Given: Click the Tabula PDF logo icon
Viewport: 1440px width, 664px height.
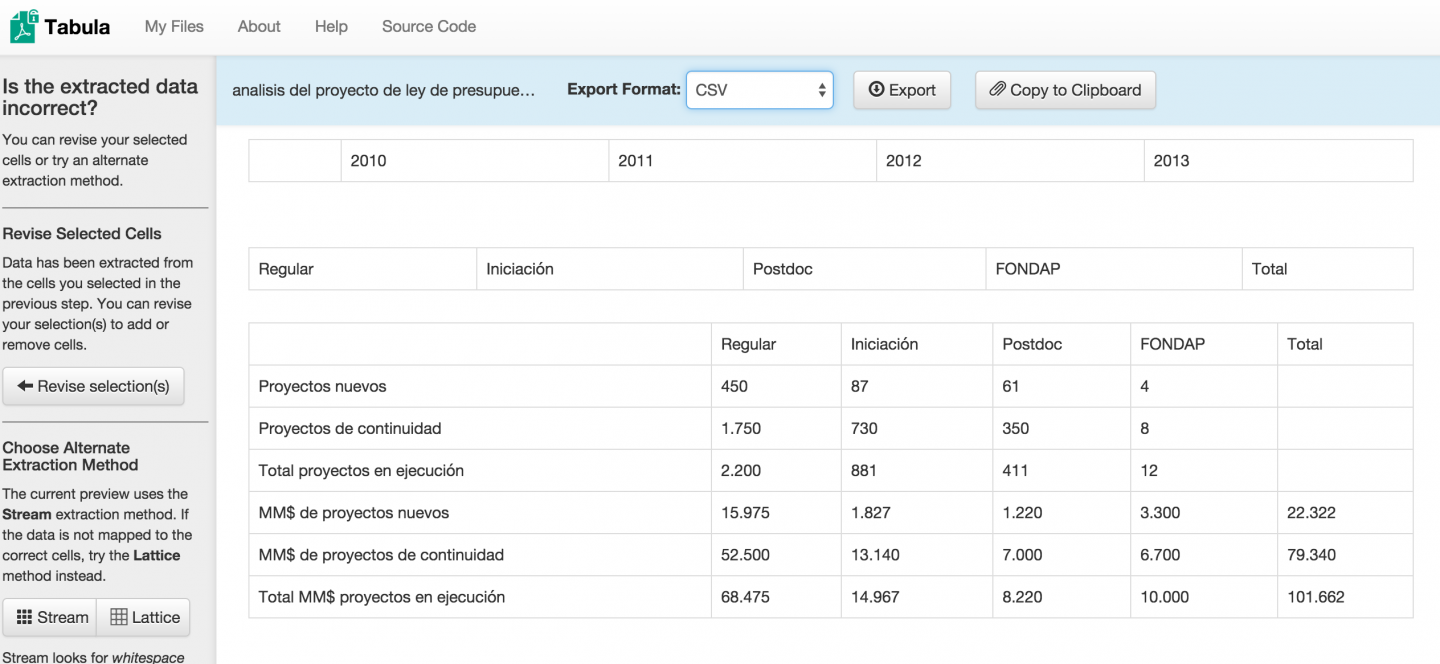Looking at the screenshot, I should 22,25.
